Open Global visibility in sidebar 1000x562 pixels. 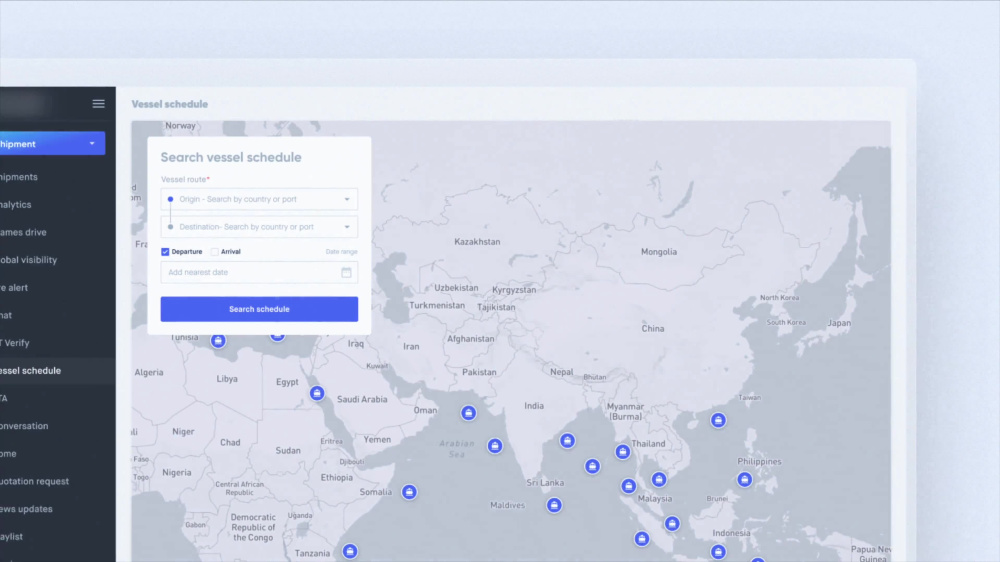(x=29, y=260)
